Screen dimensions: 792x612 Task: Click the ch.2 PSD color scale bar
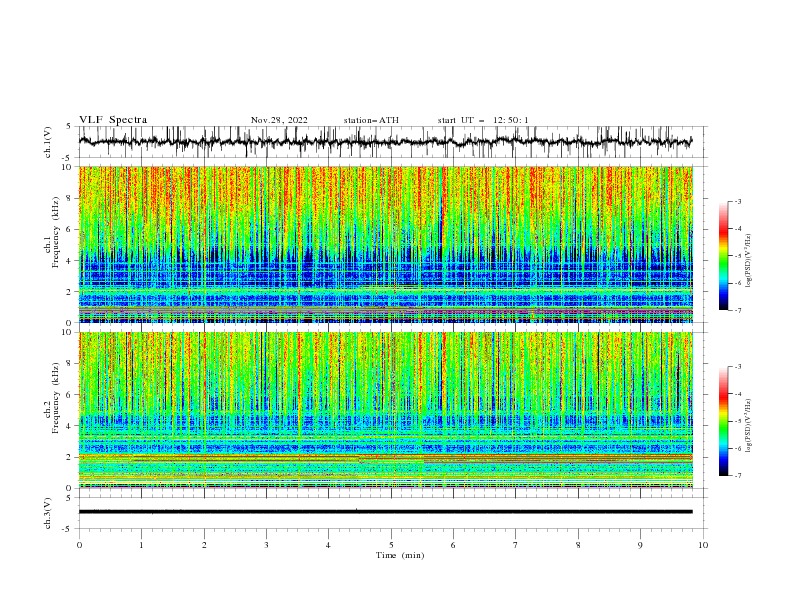click(723, 421)
